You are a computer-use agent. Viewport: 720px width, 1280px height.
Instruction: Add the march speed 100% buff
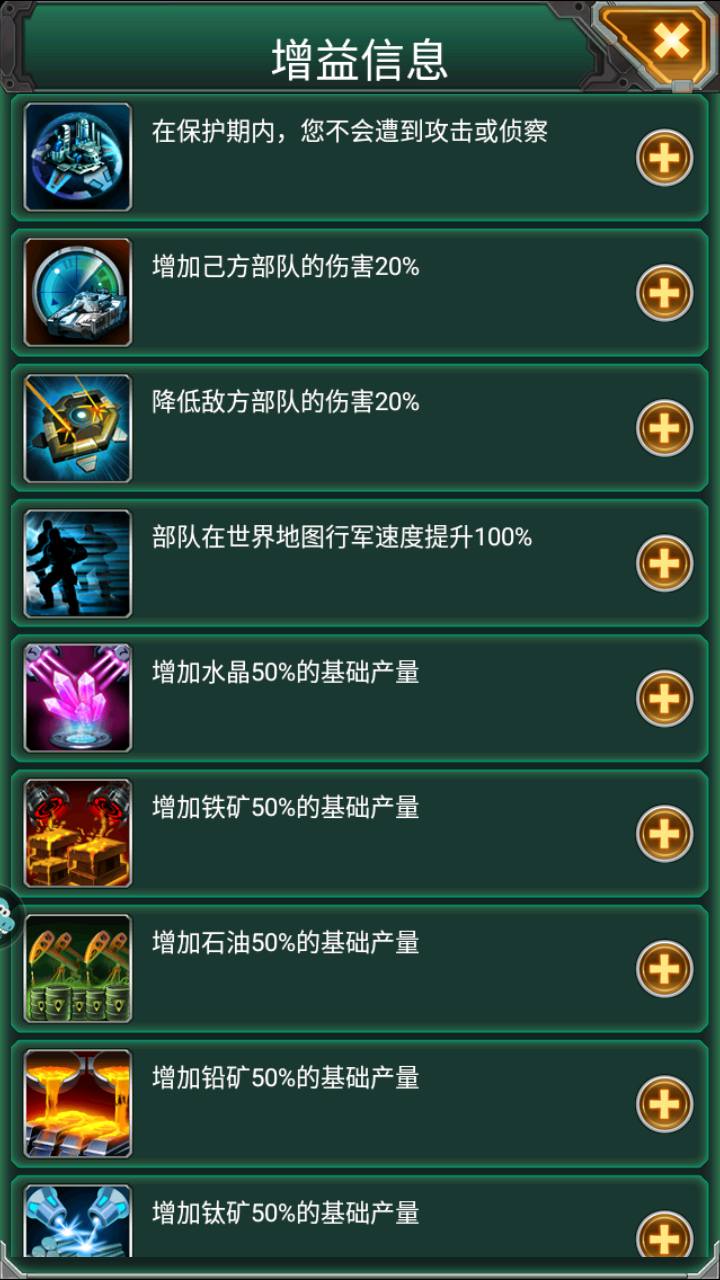click(665, 563)
